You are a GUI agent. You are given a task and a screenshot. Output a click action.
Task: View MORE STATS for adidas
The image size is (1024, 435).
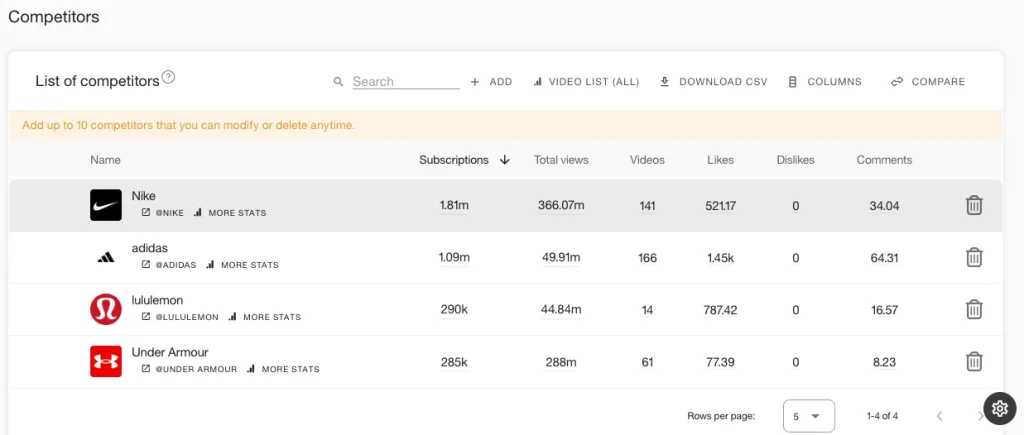point(242,265)
